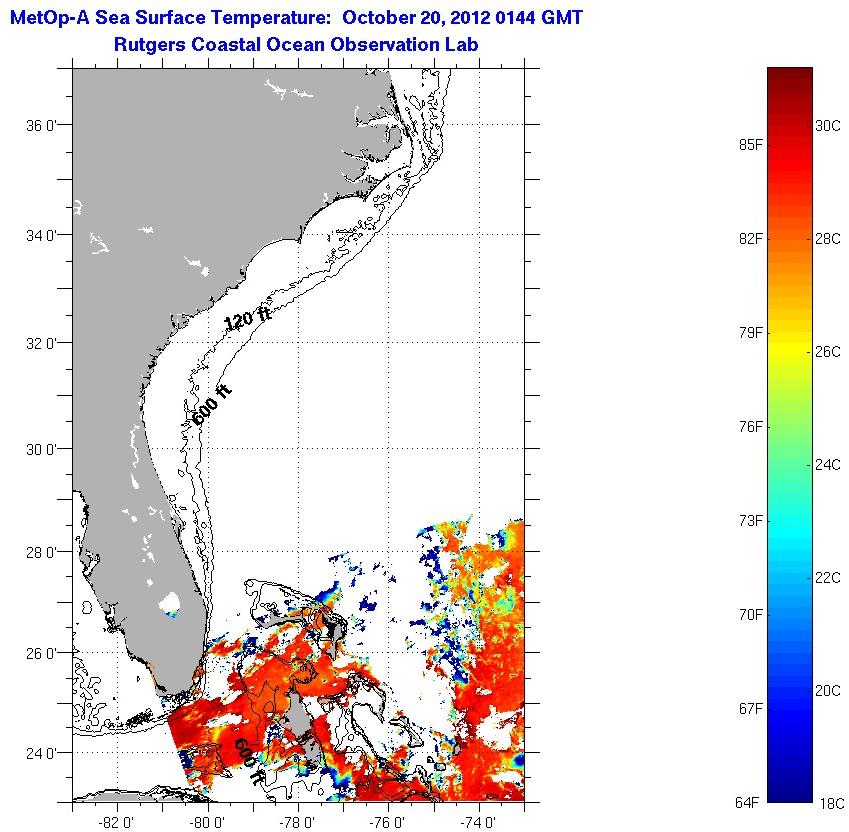Viewport: 849px width, 832px height.
Task: Click the 34 0' latitude label
Action: tap(41, 236)
